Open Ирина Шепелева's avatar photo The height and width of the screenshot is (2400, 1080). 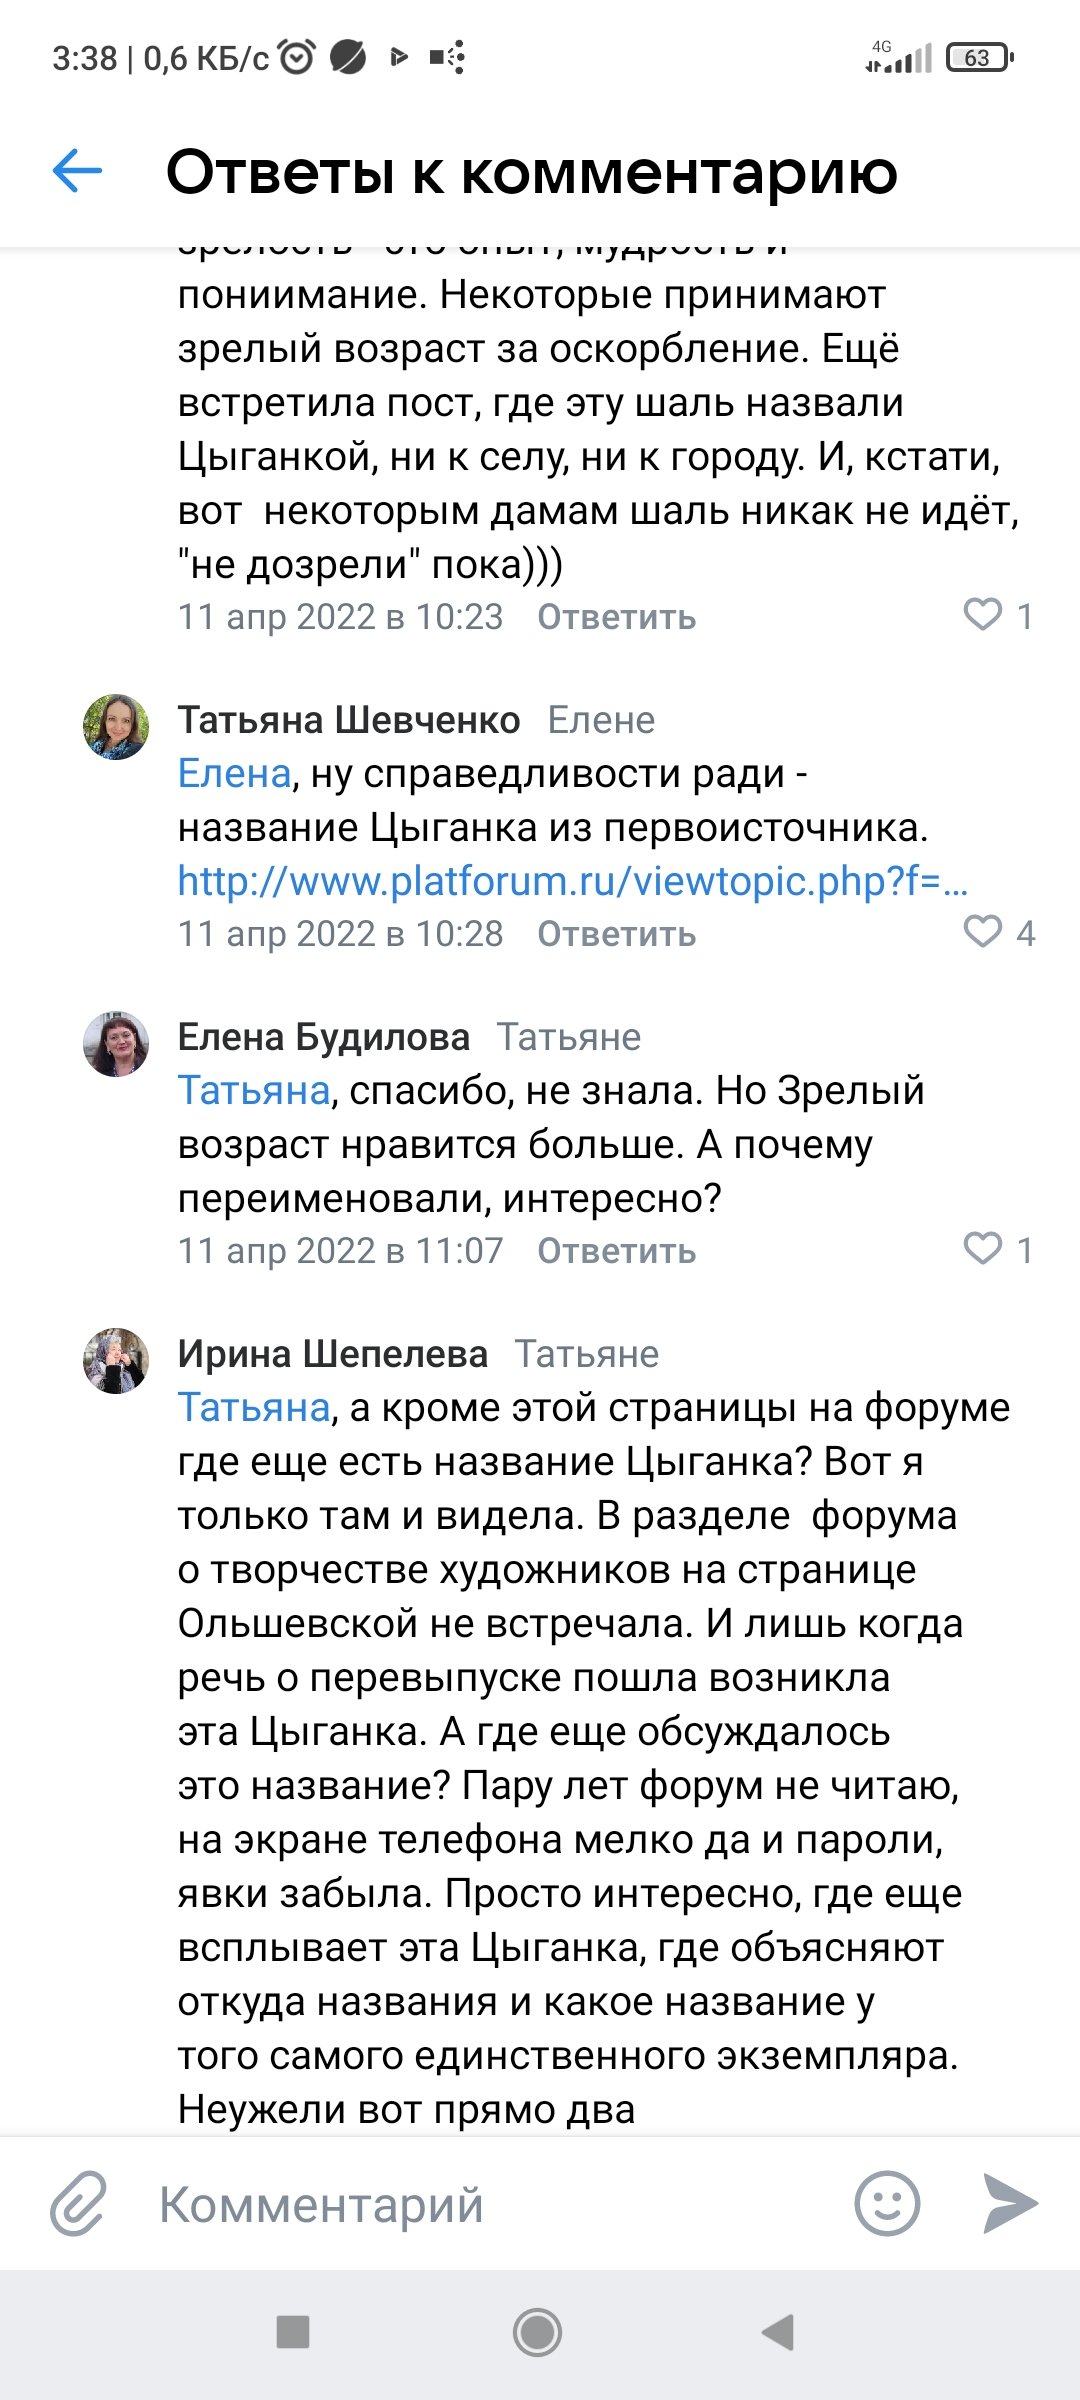(x=116, y=1361)
